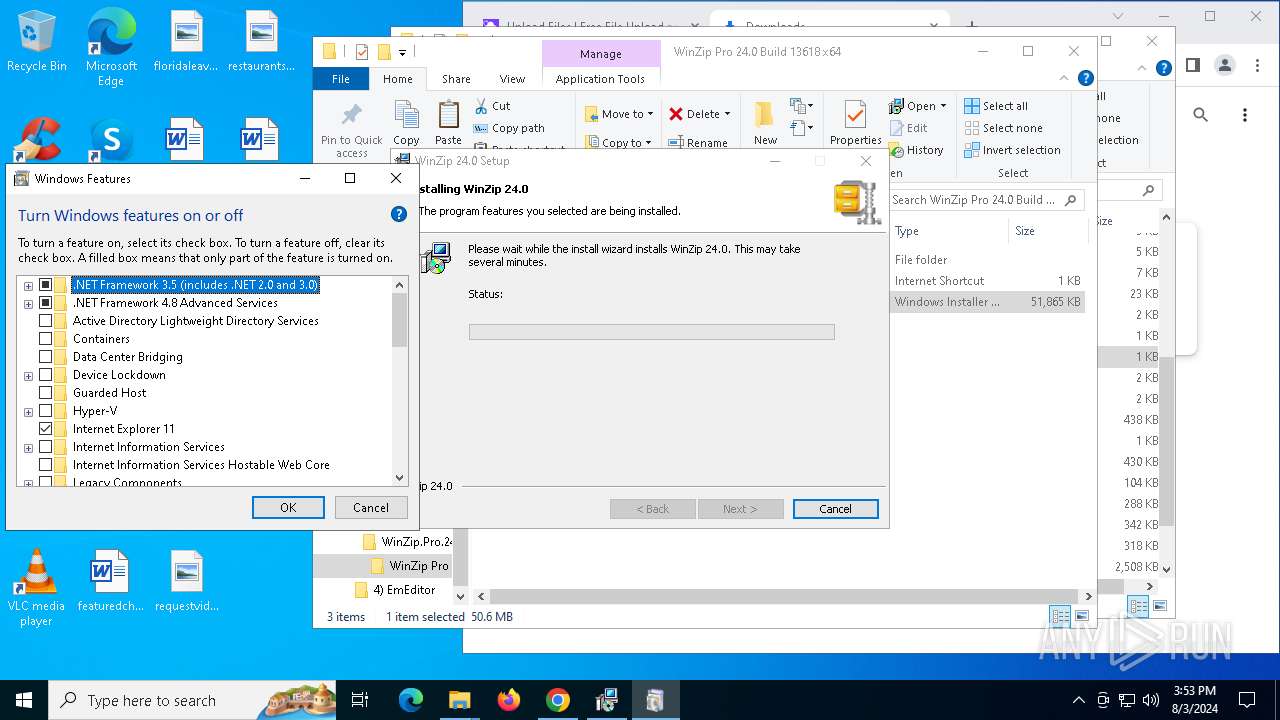1280x720 pixels.
Task: Open the File tab in Explorer
Action: (x=341, y=79)
